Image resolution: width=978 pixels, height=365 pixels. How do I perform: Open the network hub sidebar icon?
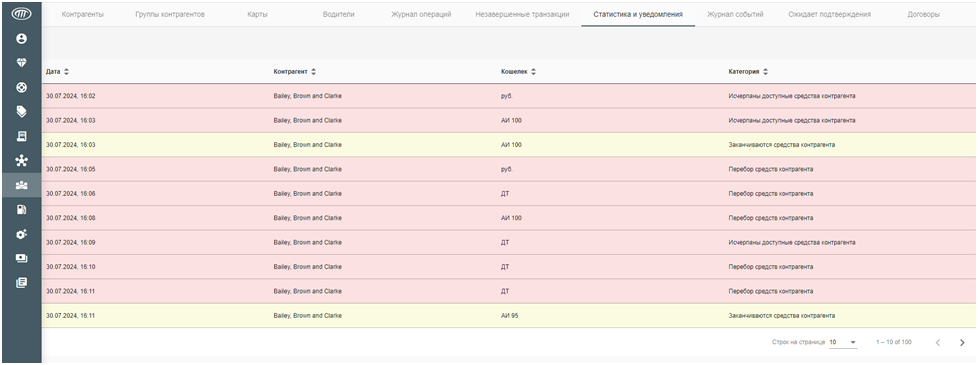point(21,161)
